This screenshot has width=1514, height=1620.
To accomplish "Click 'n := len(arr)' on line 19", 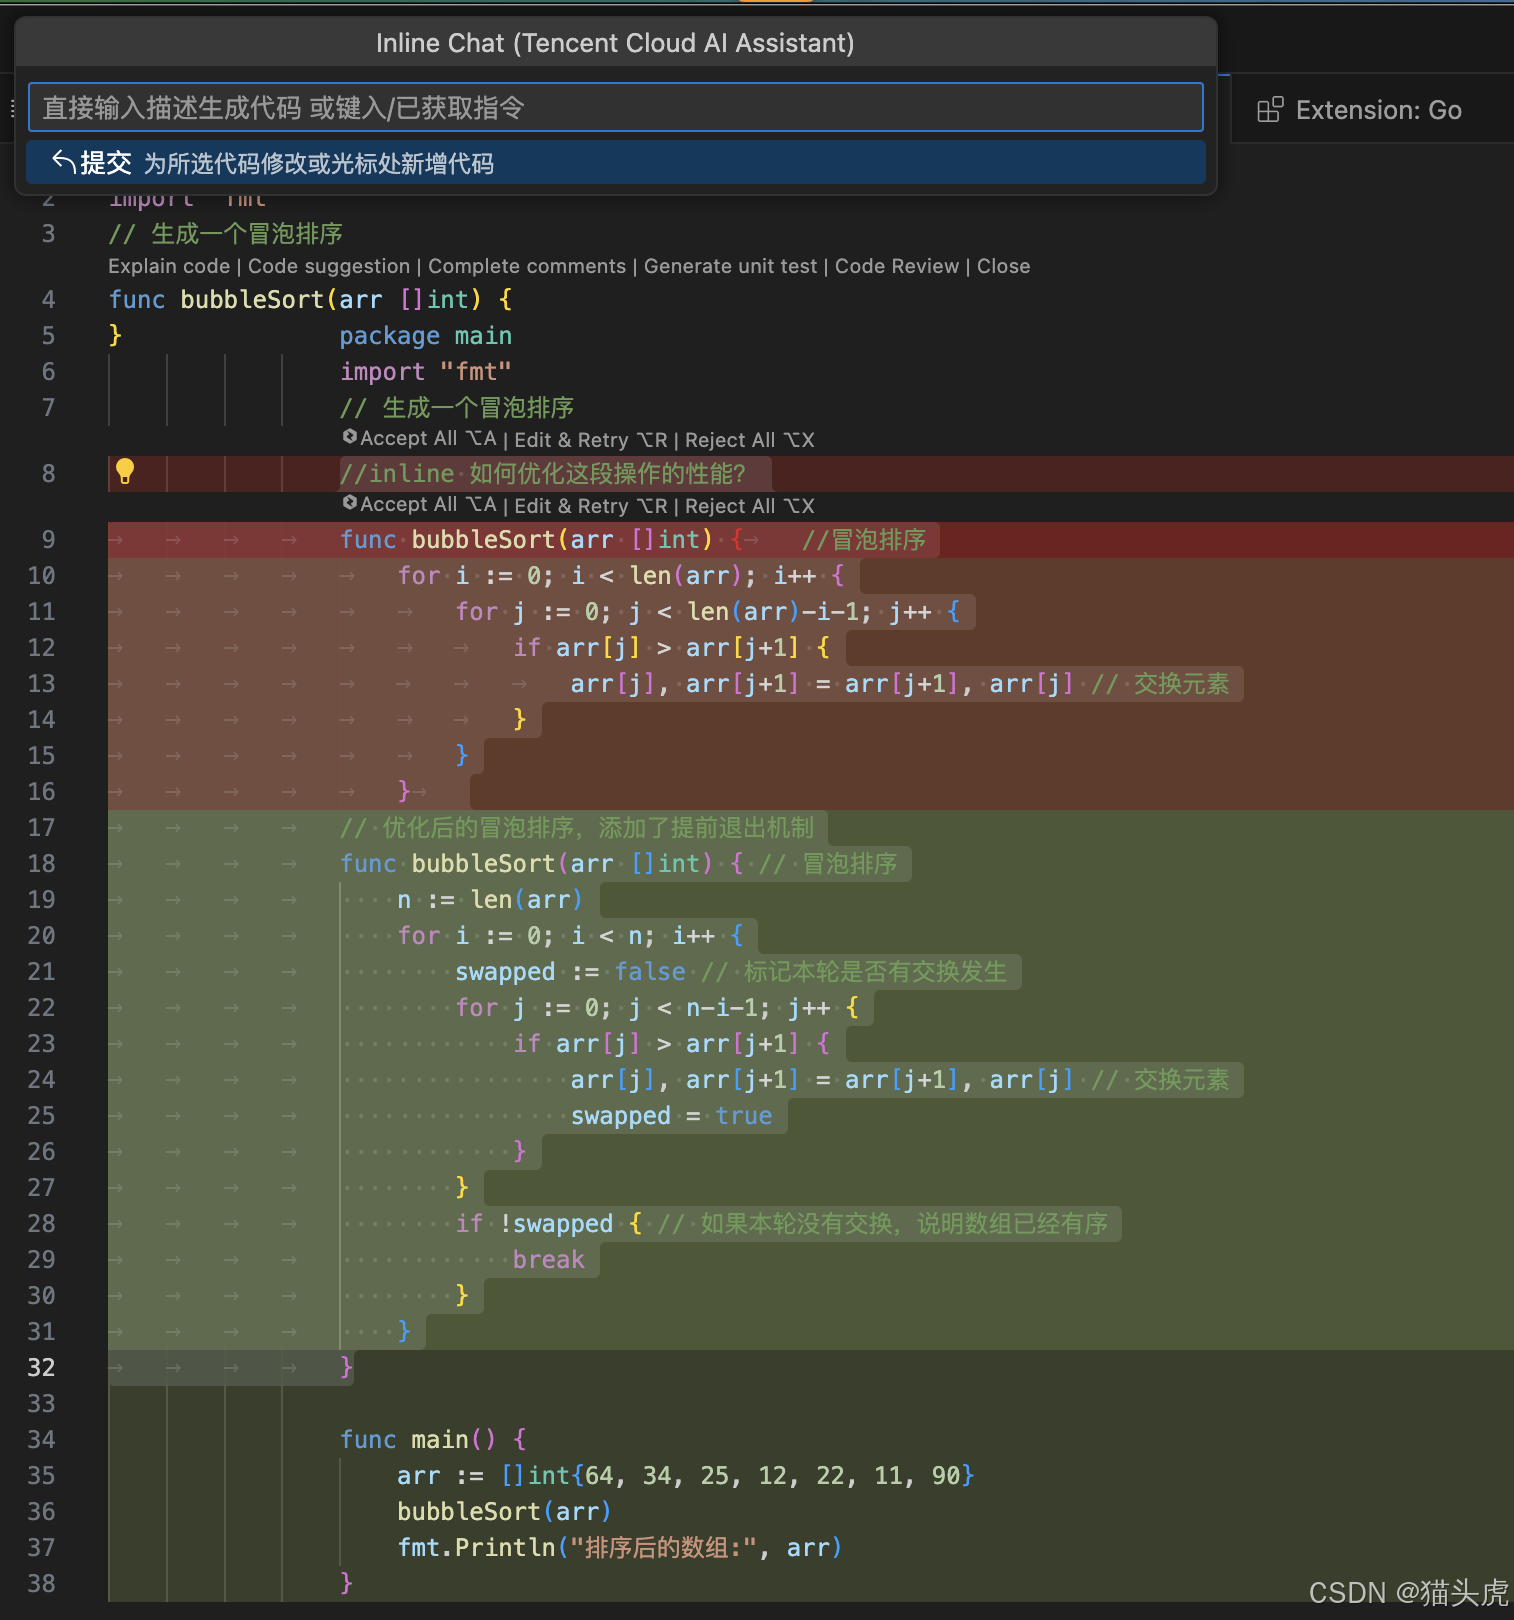I will [490, 899].
